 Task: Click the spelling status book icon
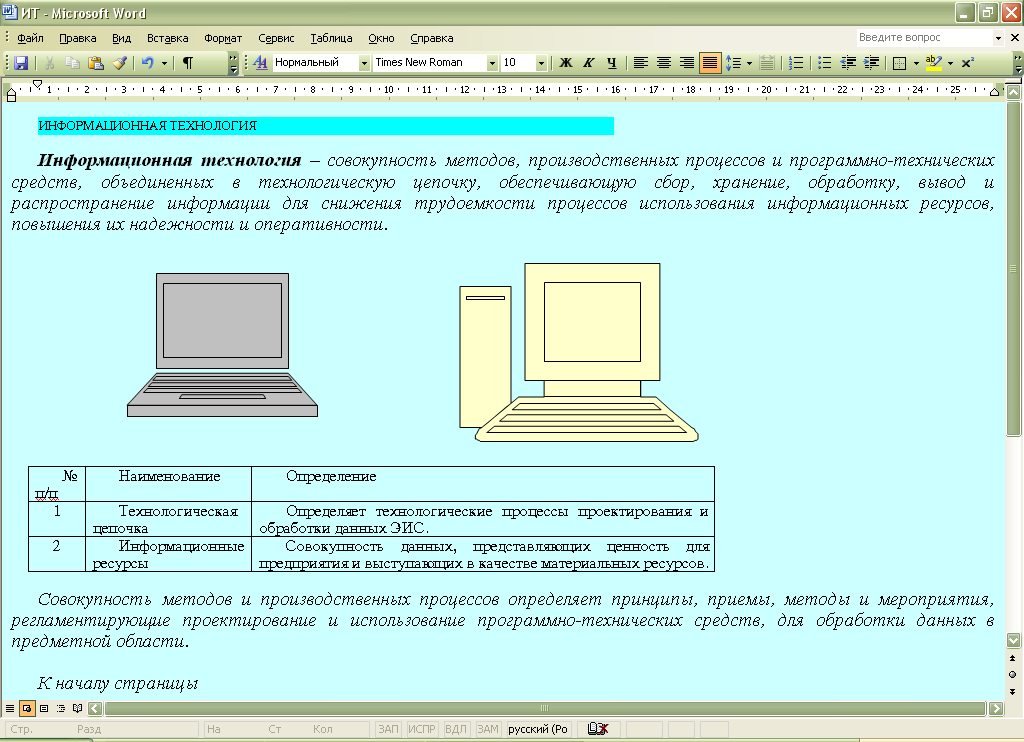point(598,729)
